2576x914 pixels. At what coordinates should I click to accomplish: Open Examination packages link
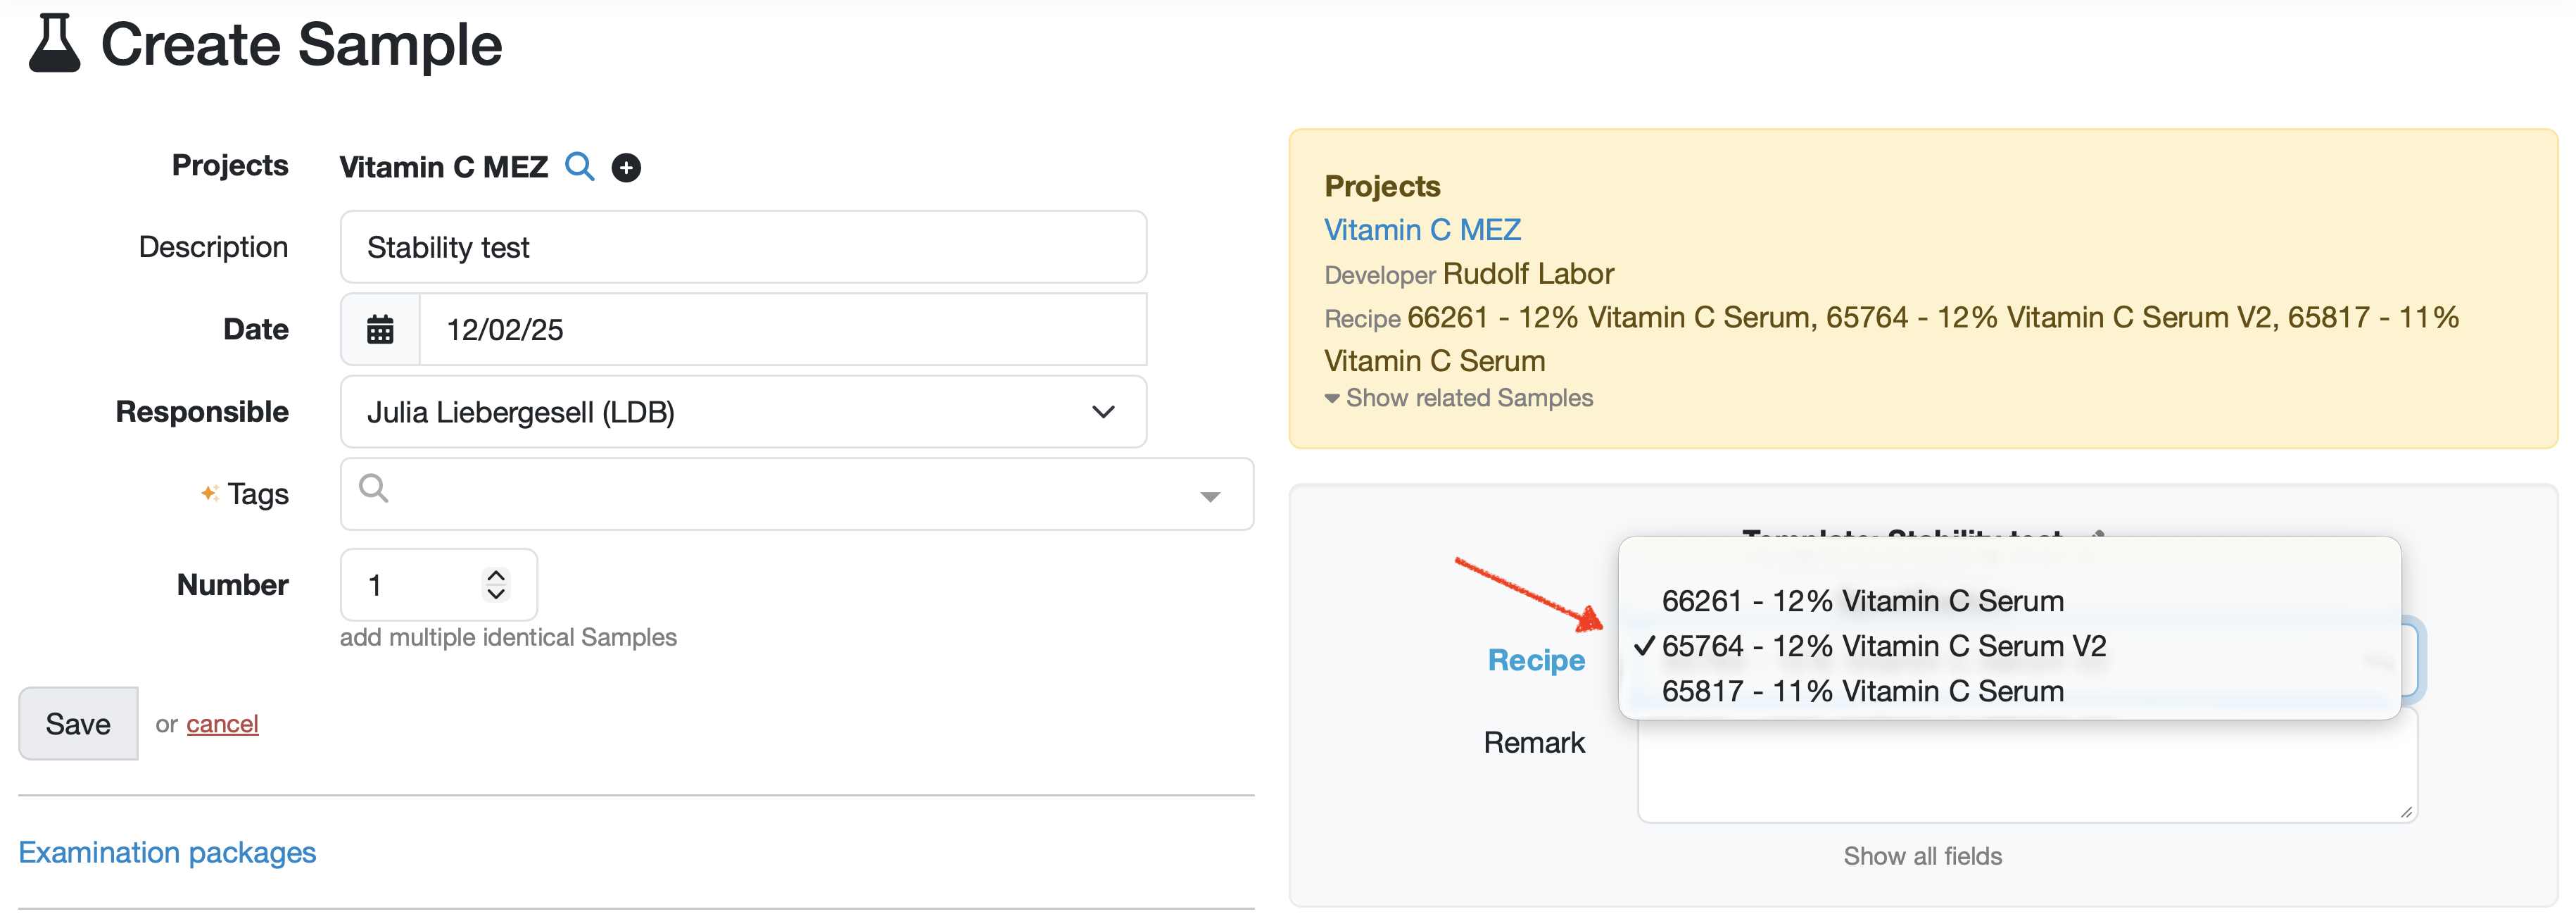[x=167, y=852]
